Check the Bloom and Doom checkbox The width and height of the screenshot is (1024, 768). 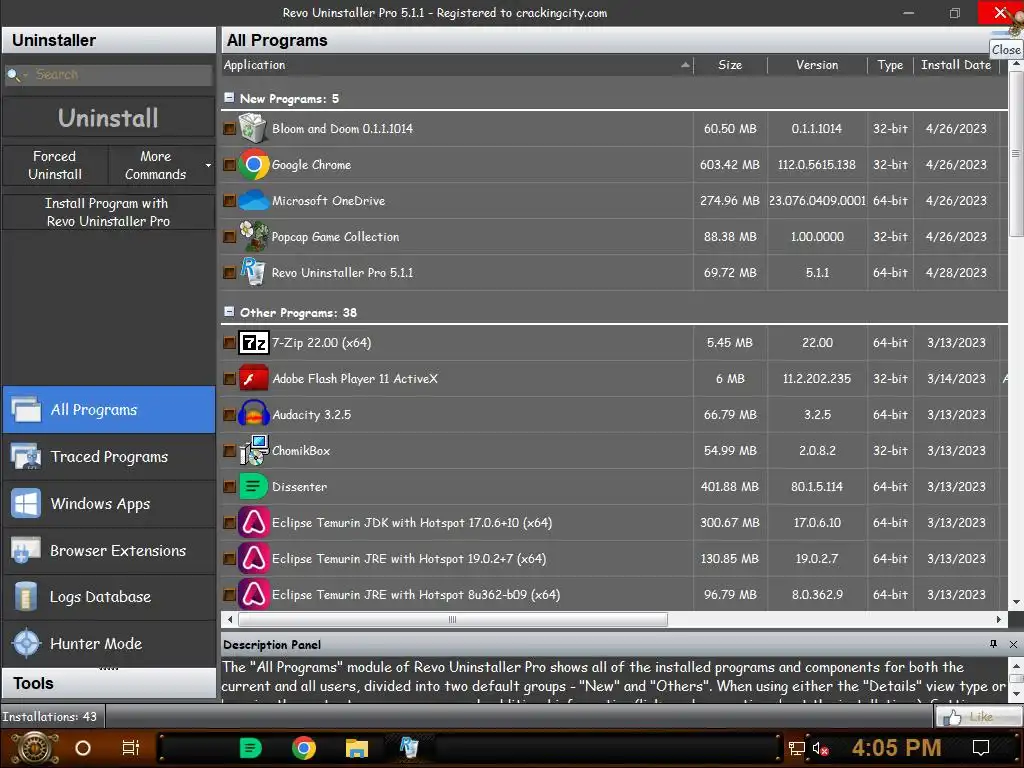[229, 129]
